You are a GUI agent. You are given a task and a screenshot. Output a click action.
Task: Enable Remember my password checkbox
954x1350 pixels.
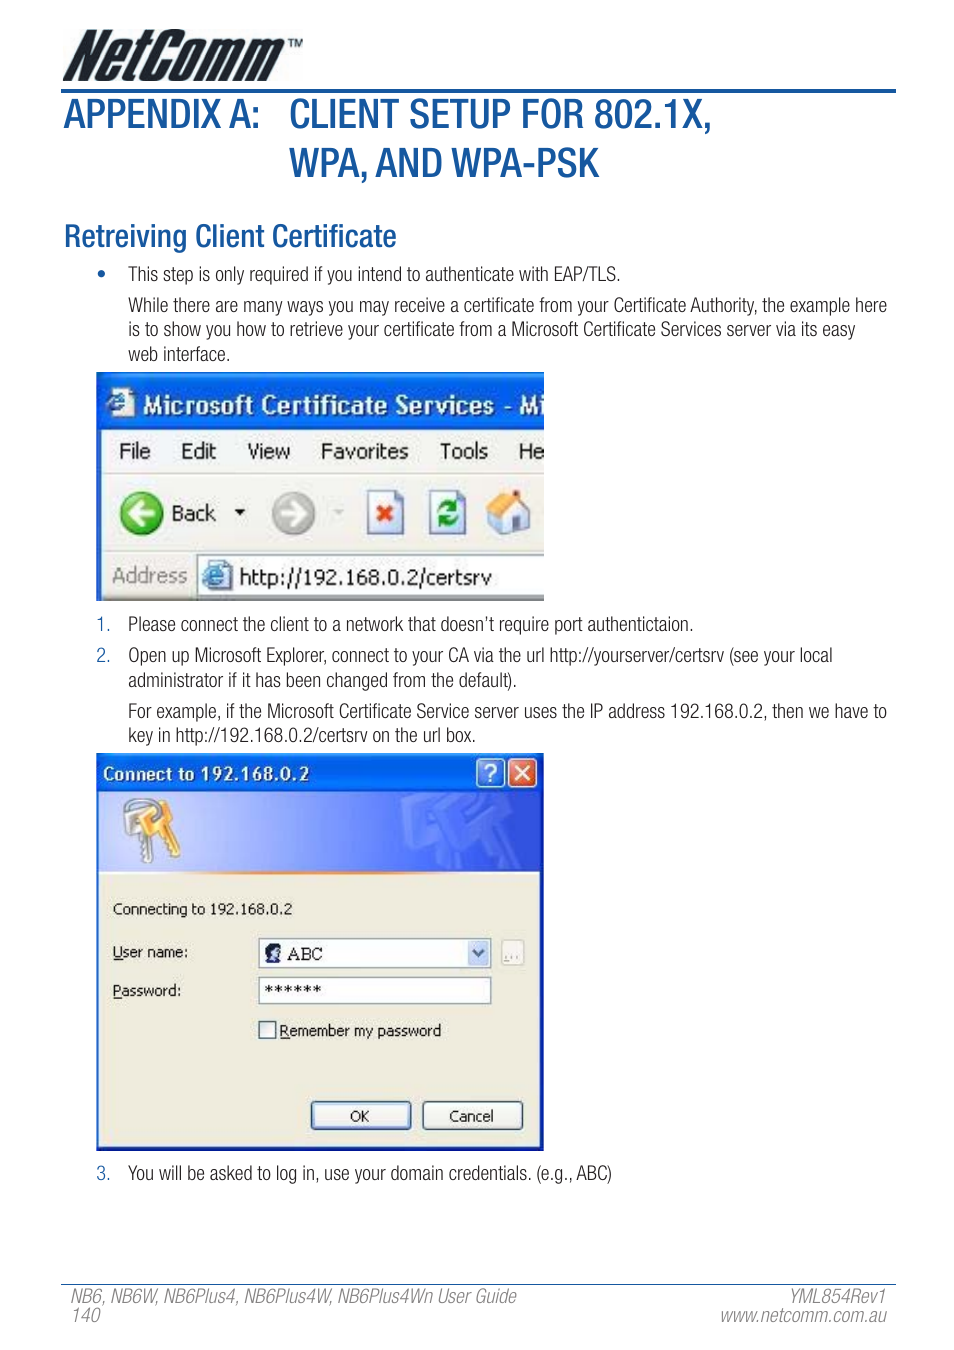point(267,1030)
